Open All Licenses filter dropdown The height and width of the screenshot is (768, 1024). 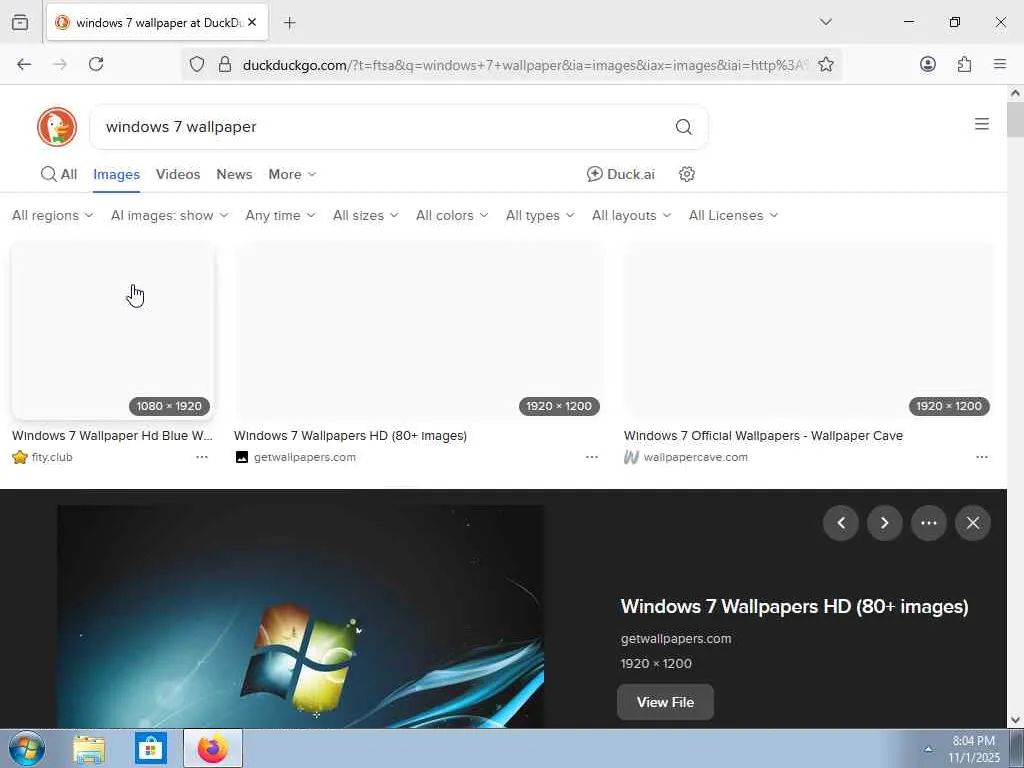(x=733, y=216)
